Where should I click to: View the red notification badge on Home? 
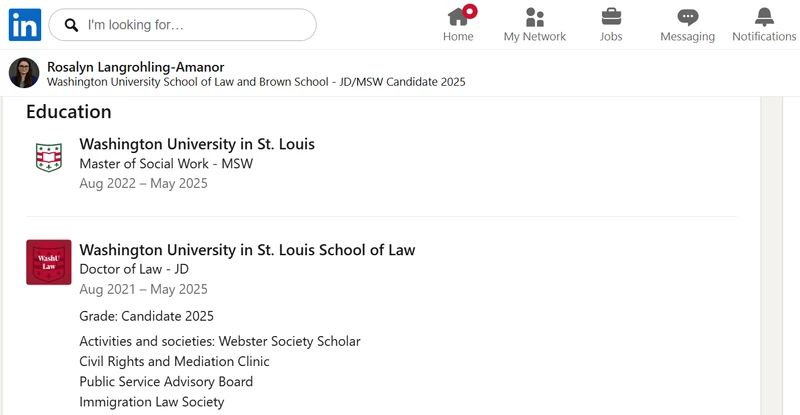point(470,11)
